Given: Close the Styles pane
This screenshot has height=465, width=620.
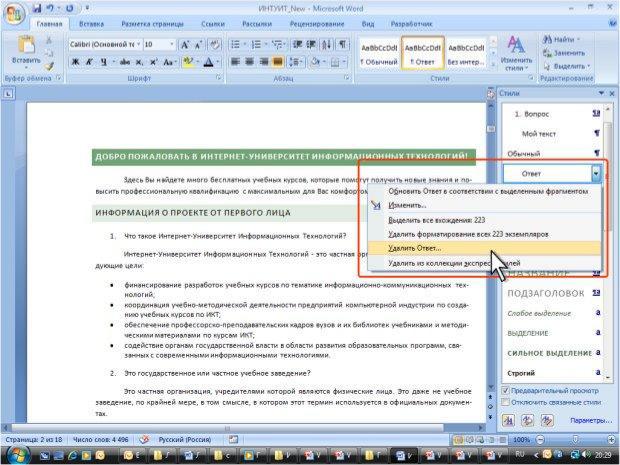Looking at the screenshot, I should (612, 93).
